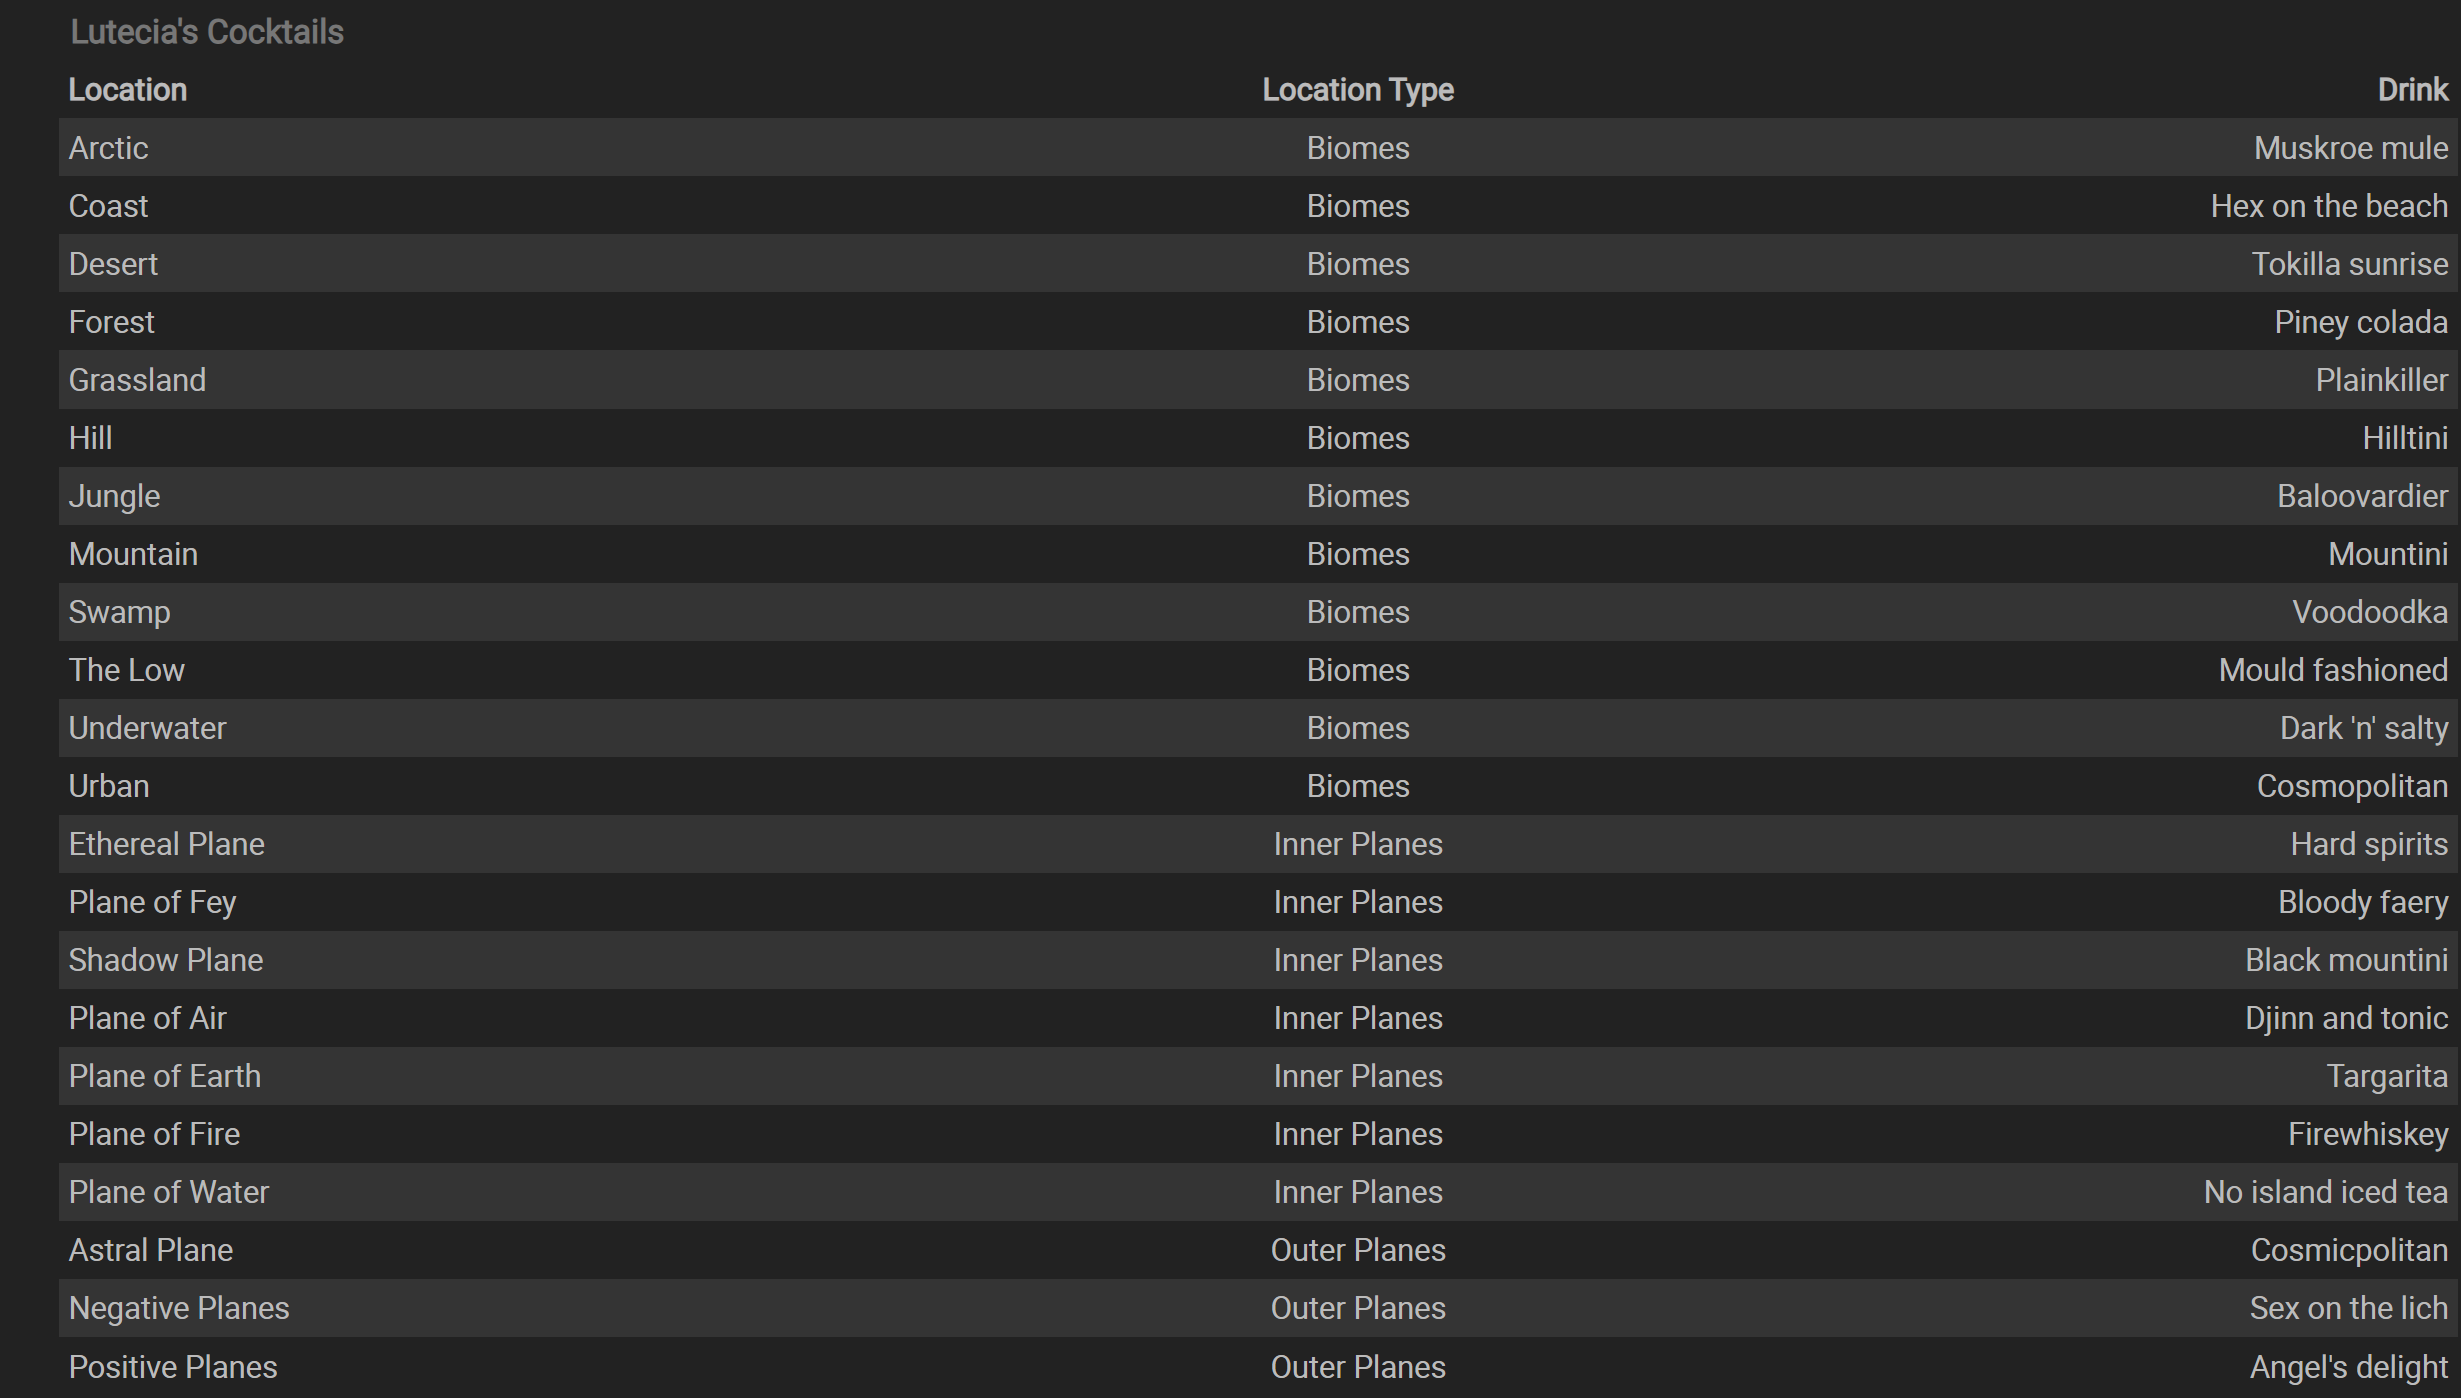Select the Desert row location
The height and width of the screenshot is (1398, 2461).
tap(113, 264)
